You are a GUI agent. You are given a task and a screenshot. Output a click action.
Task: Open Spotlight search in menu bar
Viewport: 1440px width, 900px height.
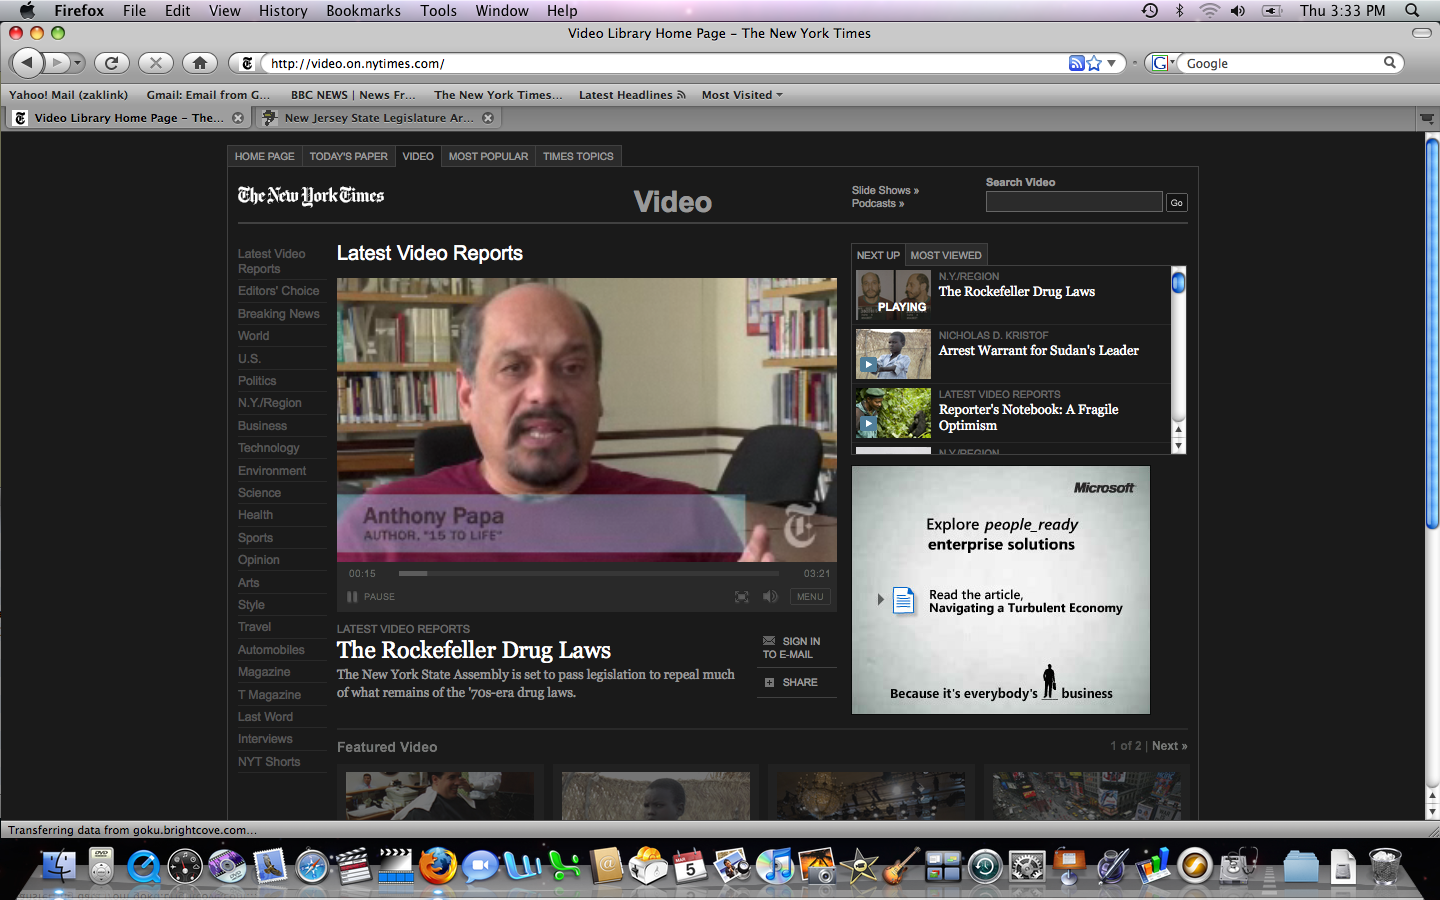[1412, 10]
